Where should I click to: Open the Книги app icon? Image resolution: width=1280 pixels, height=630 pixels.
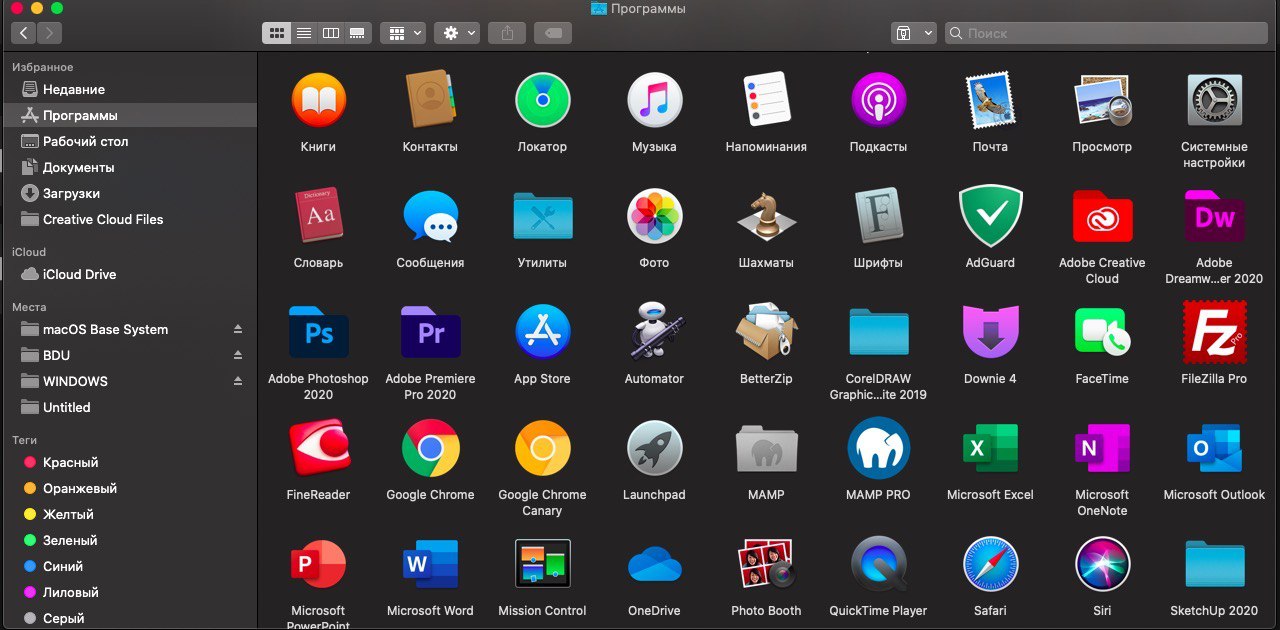[318, 100]
